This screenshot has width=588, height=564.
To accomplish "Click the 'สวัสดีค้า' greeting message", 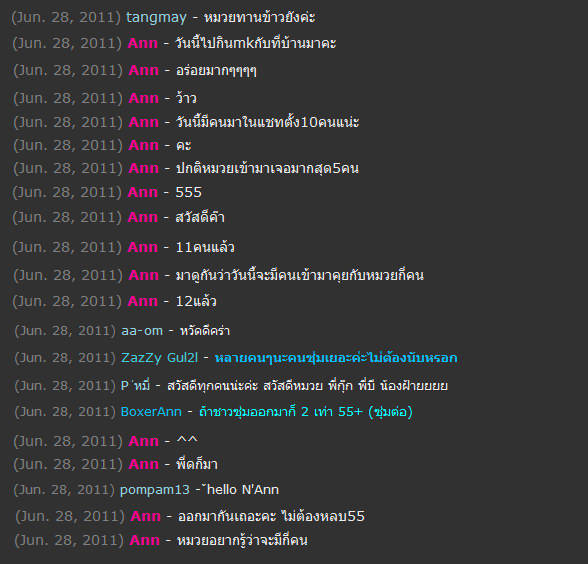I will (x=200, y=217).
